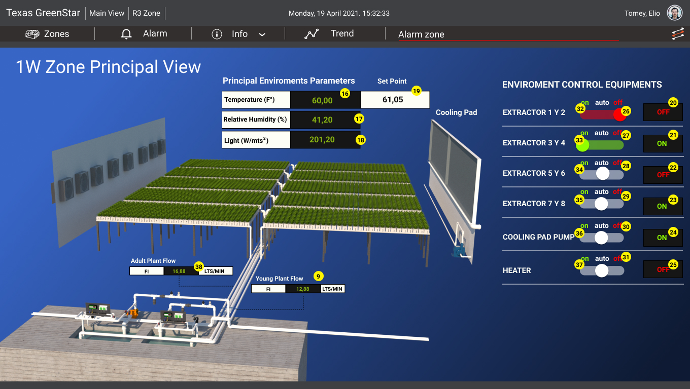
Task: Click the Info circle icon
Action: click(217, 34)
